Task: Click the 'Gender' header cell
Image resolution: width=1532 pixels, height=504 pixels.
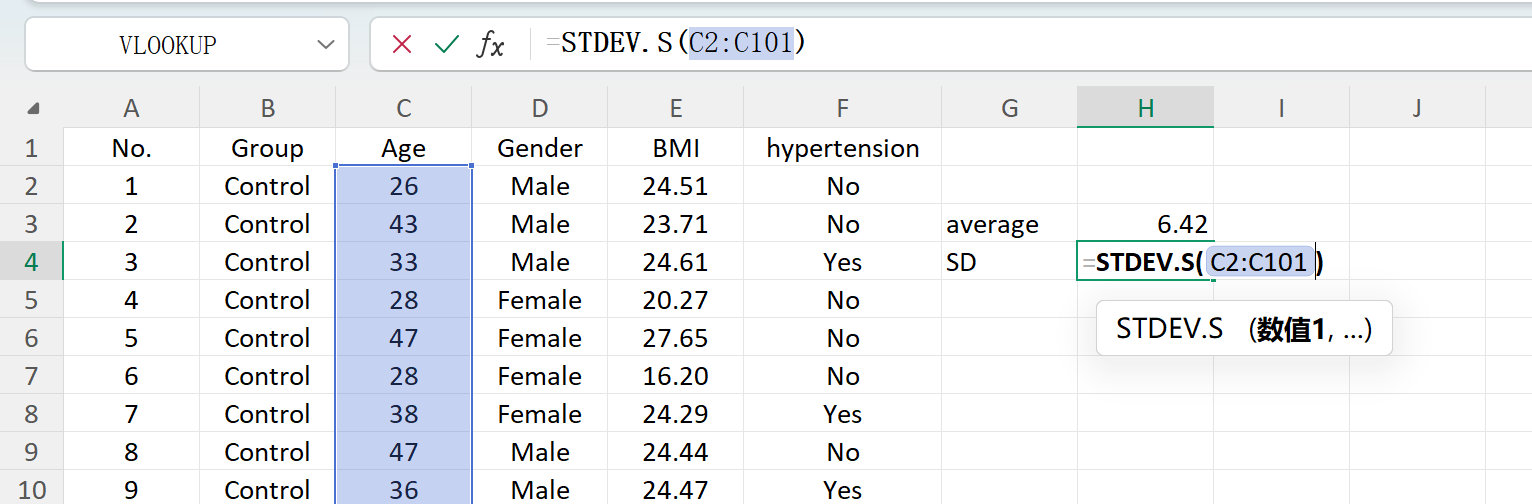Action: 540,148
